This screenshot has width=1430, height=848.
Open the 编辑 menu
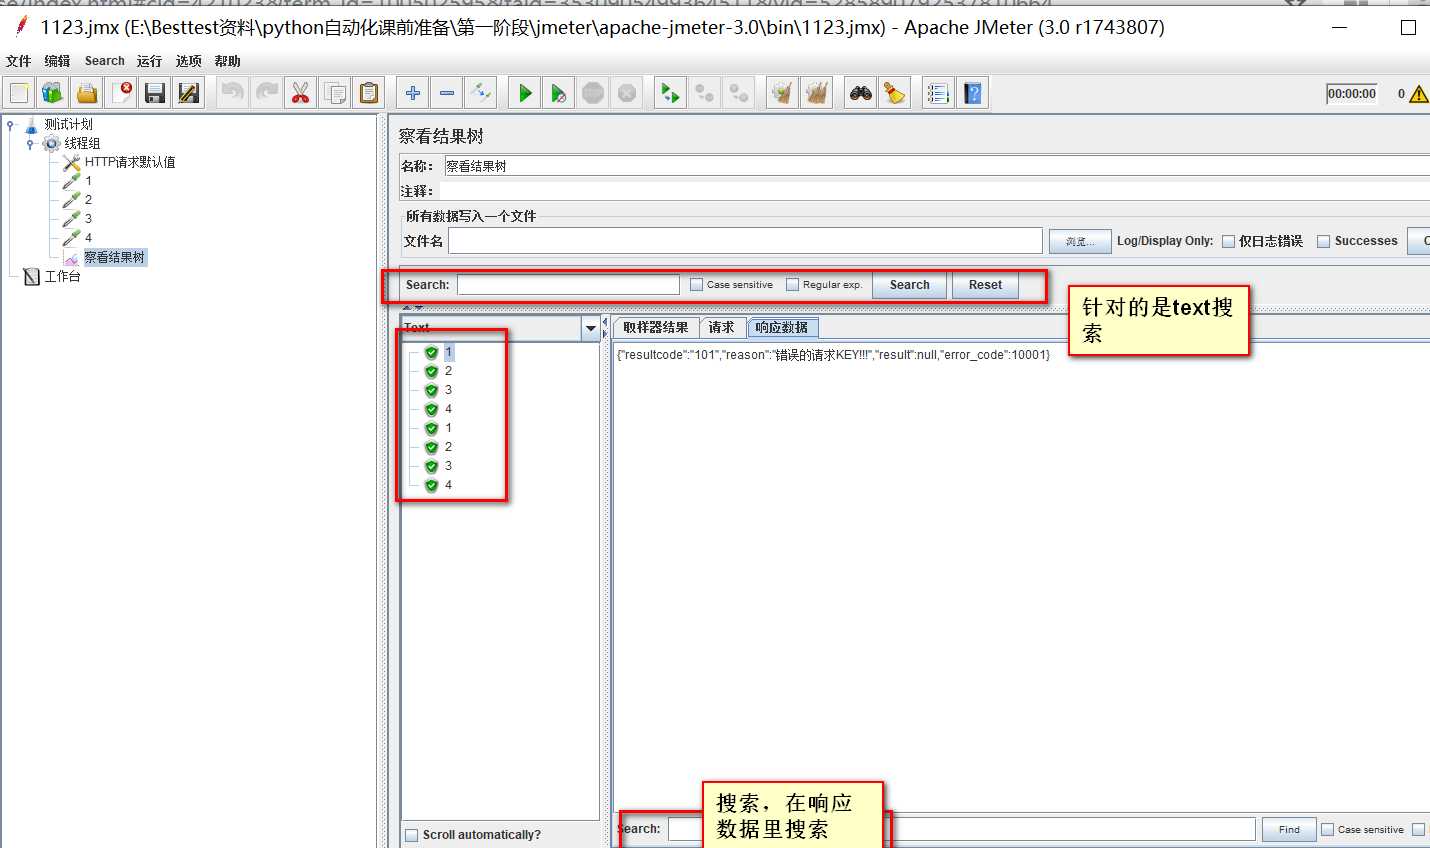[57, 61]
